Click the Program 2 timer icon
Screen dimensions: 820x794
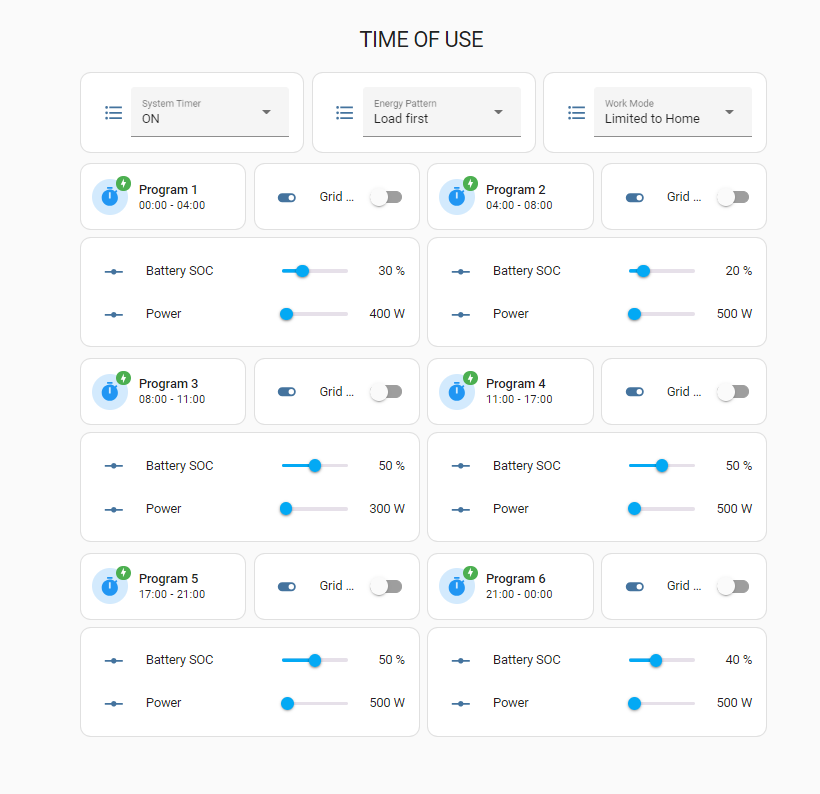(457, 197)
